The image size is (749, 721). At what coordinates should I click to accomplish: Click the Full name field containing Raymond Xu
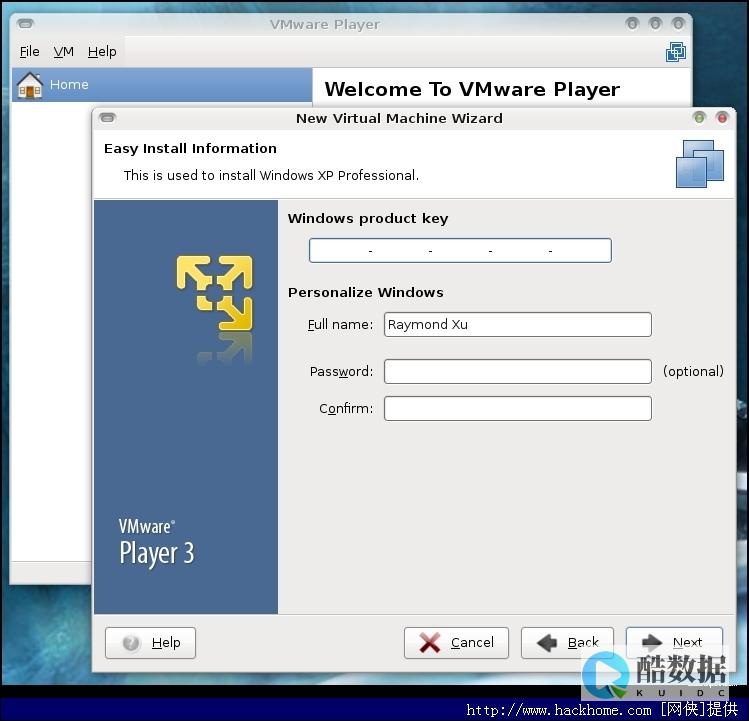click(x=517, y=324)
